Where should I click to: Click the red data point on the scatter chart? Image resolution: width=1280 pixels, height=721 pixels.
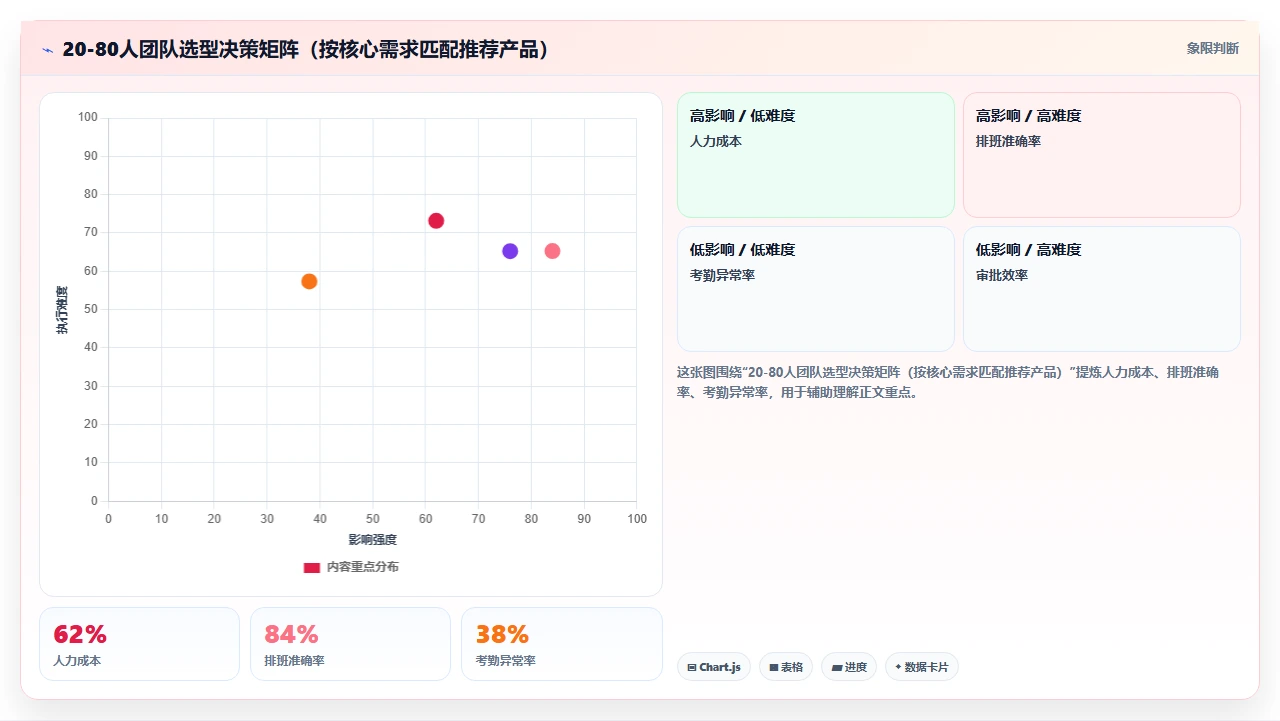tap(436, 221)
